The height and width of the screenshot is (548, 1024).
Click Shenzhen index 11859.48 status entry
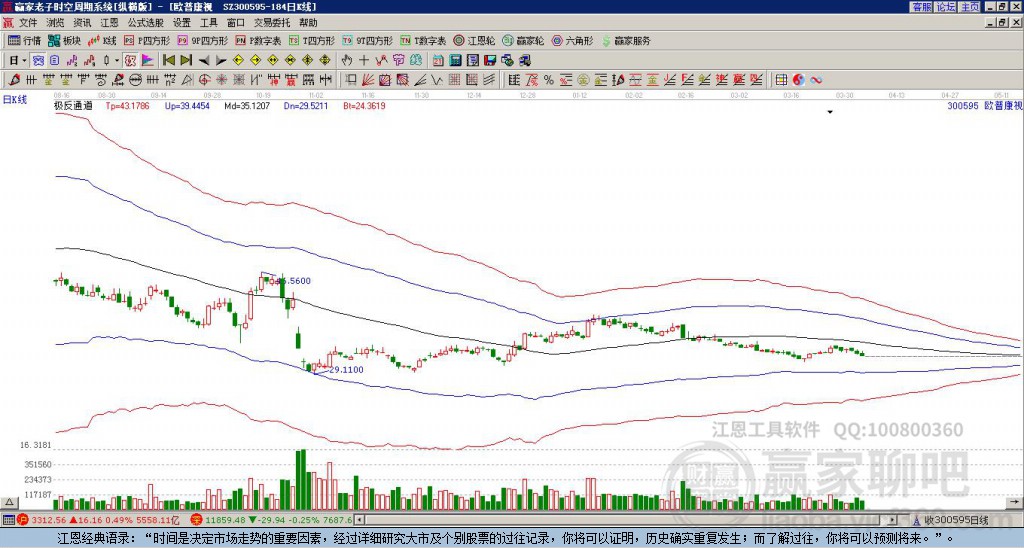(272, 520)
